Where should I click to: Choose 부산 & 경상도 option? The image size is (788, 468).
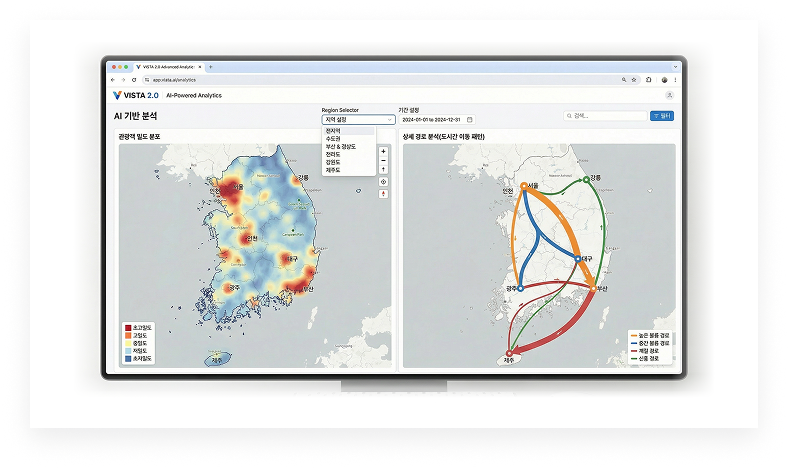coord(340,147)
